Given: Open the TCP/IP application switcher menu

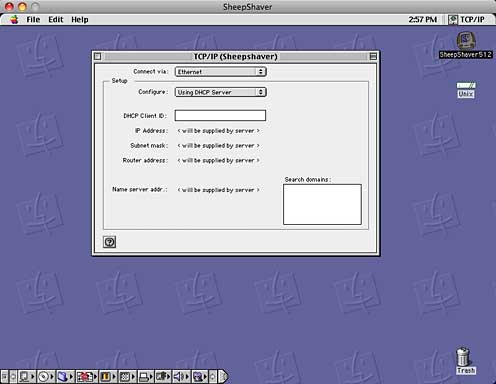Looking at the screenshot, I should click(x=466, y=20).
